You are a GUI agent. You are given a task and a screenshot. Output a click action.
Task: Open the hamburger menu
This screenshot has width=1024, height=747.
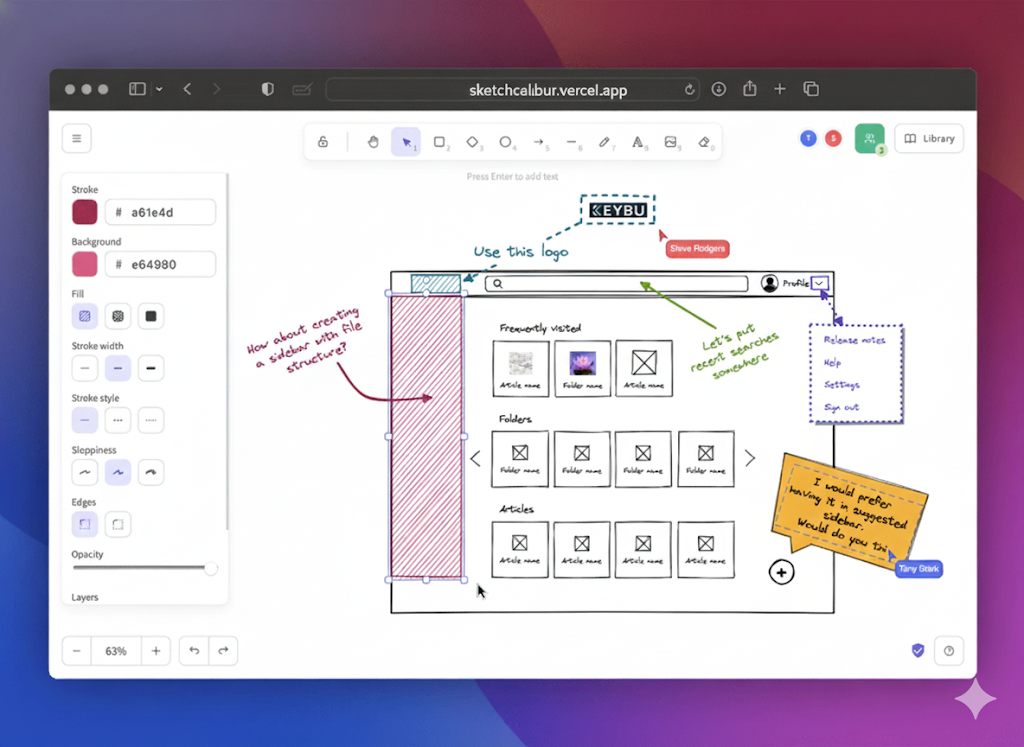click(77, 138)
